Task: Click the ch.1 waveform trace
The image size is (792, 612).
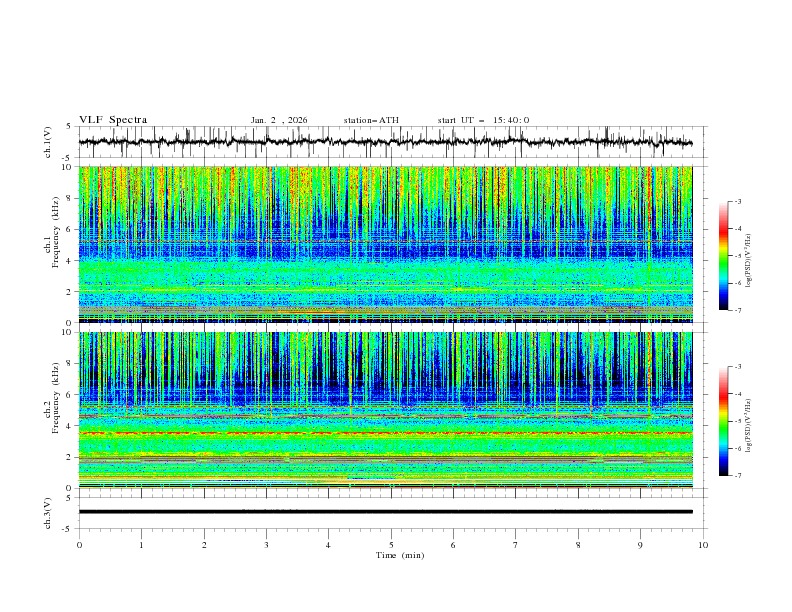Action: pyautogui.click(x=385, y=142)
